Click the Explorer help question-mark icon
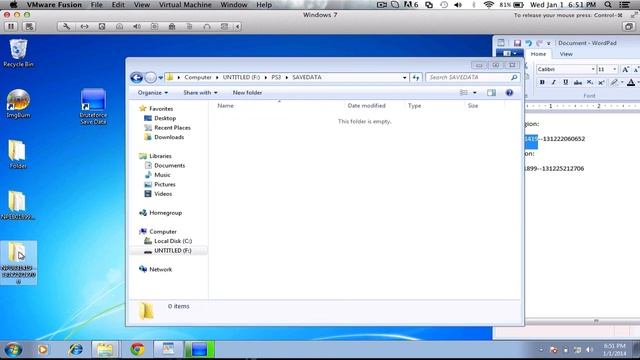Viewport: 640px width, 360px height. [x=509, y=93]
